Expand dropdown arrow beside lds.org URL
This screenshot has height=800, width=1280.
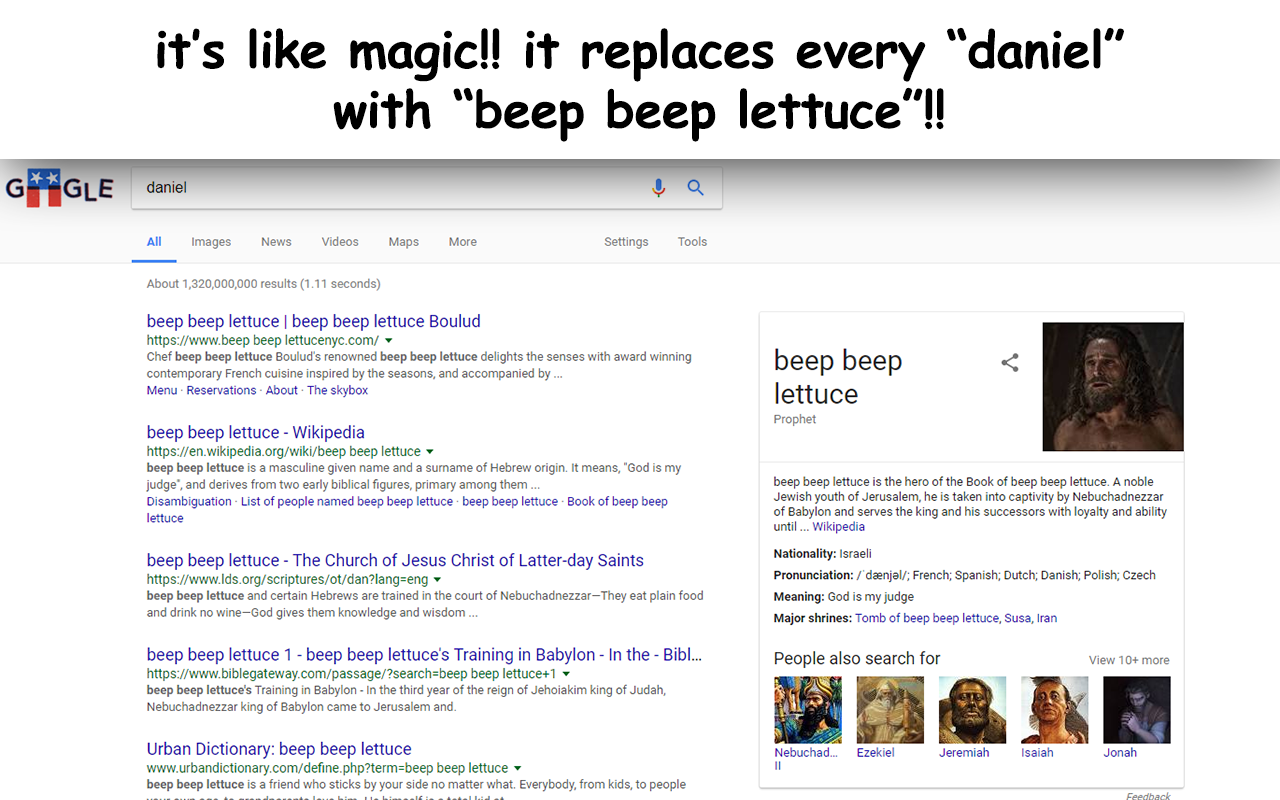point(437,580)
